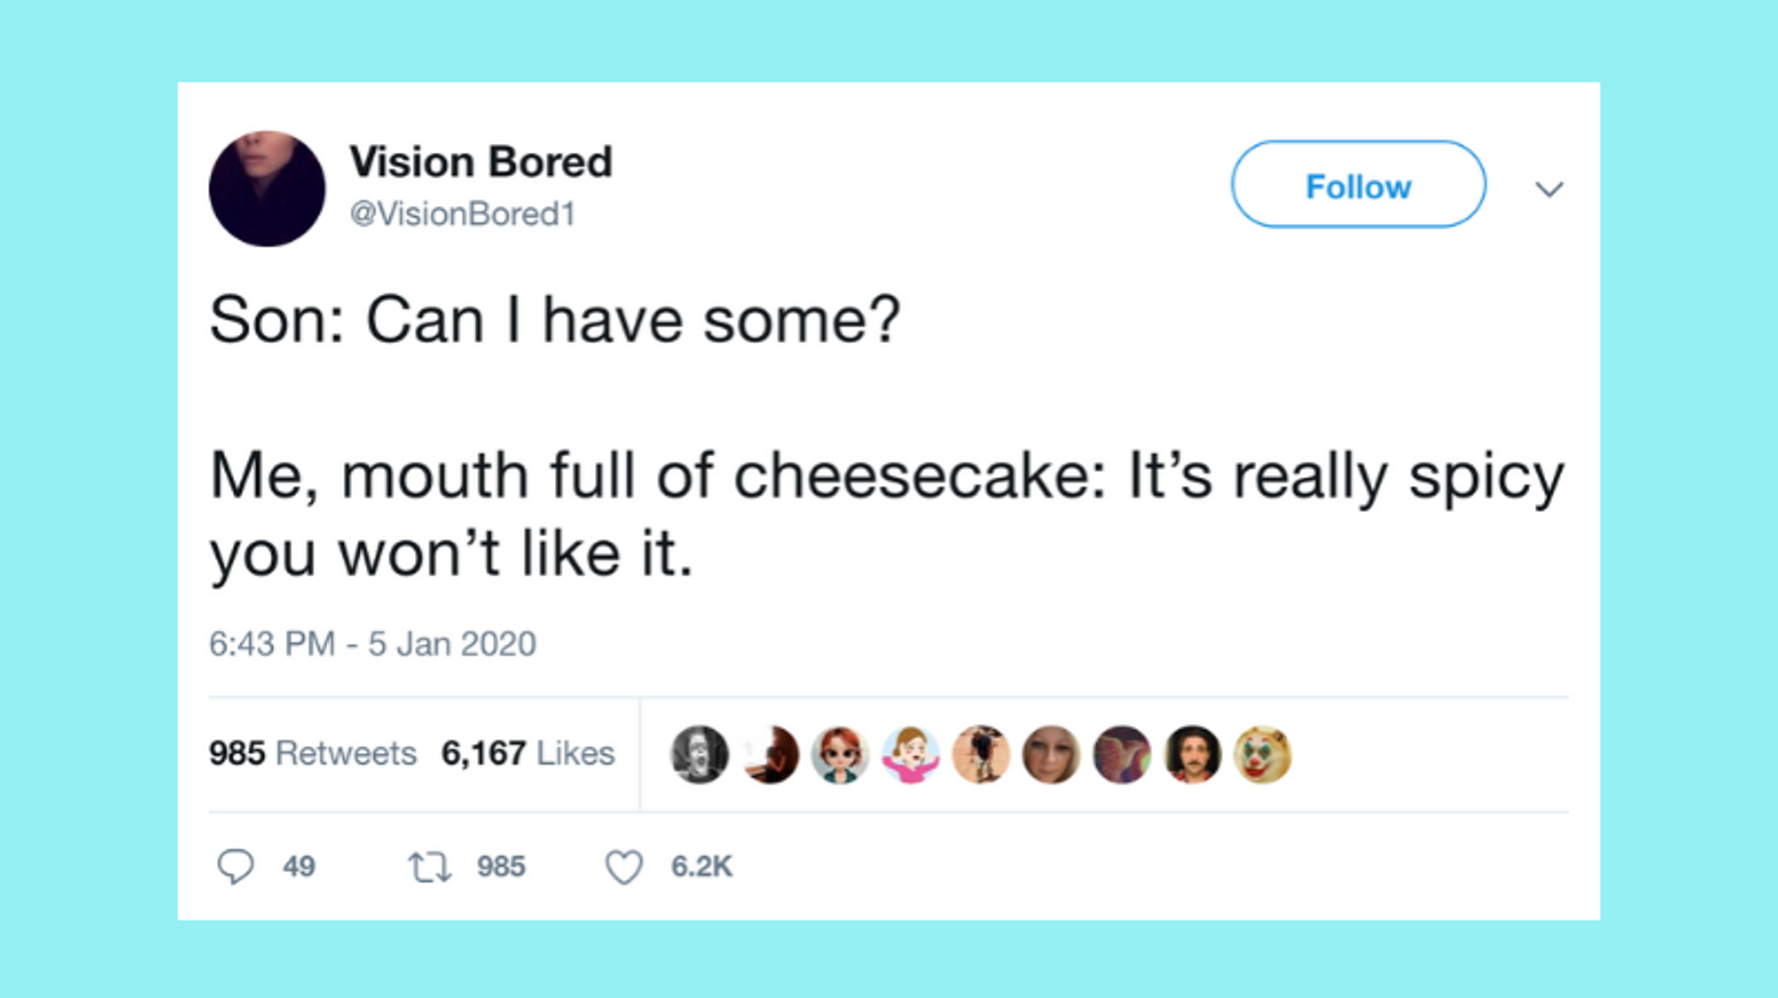Click the 6:43 PM - 5 Jan 2020 timestamp
The height and width of the screenshot is (998, 1778).
[372, 644]
